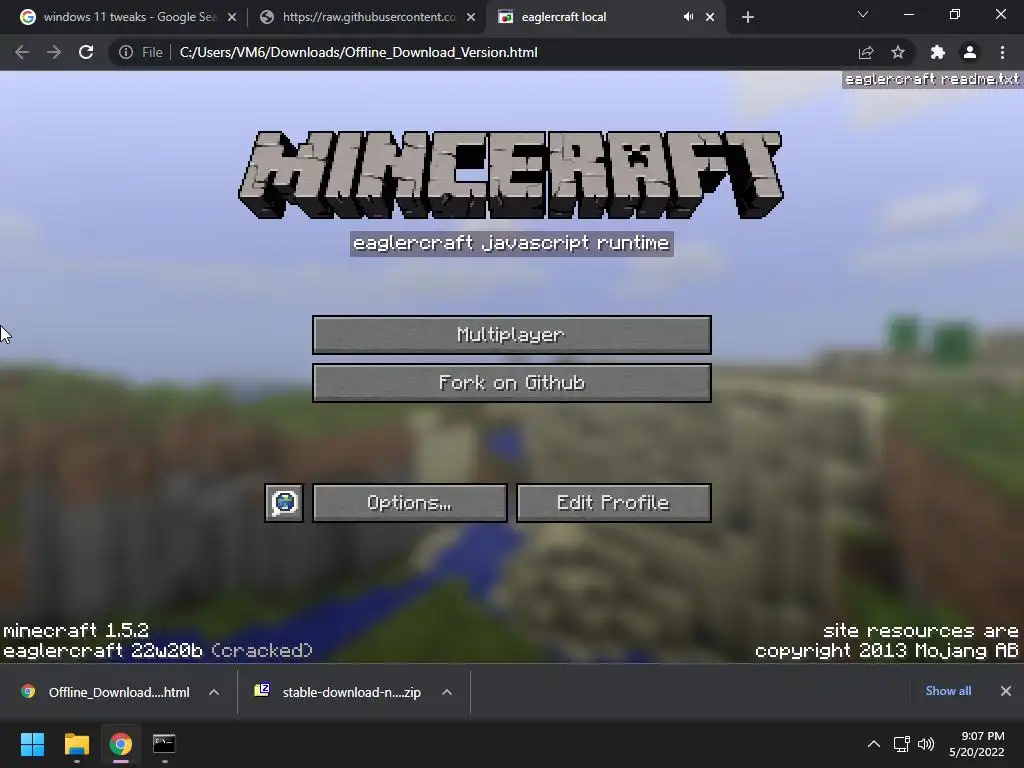
Task: Open the Chrome profile icon
Action: click(x=970, y=52)
